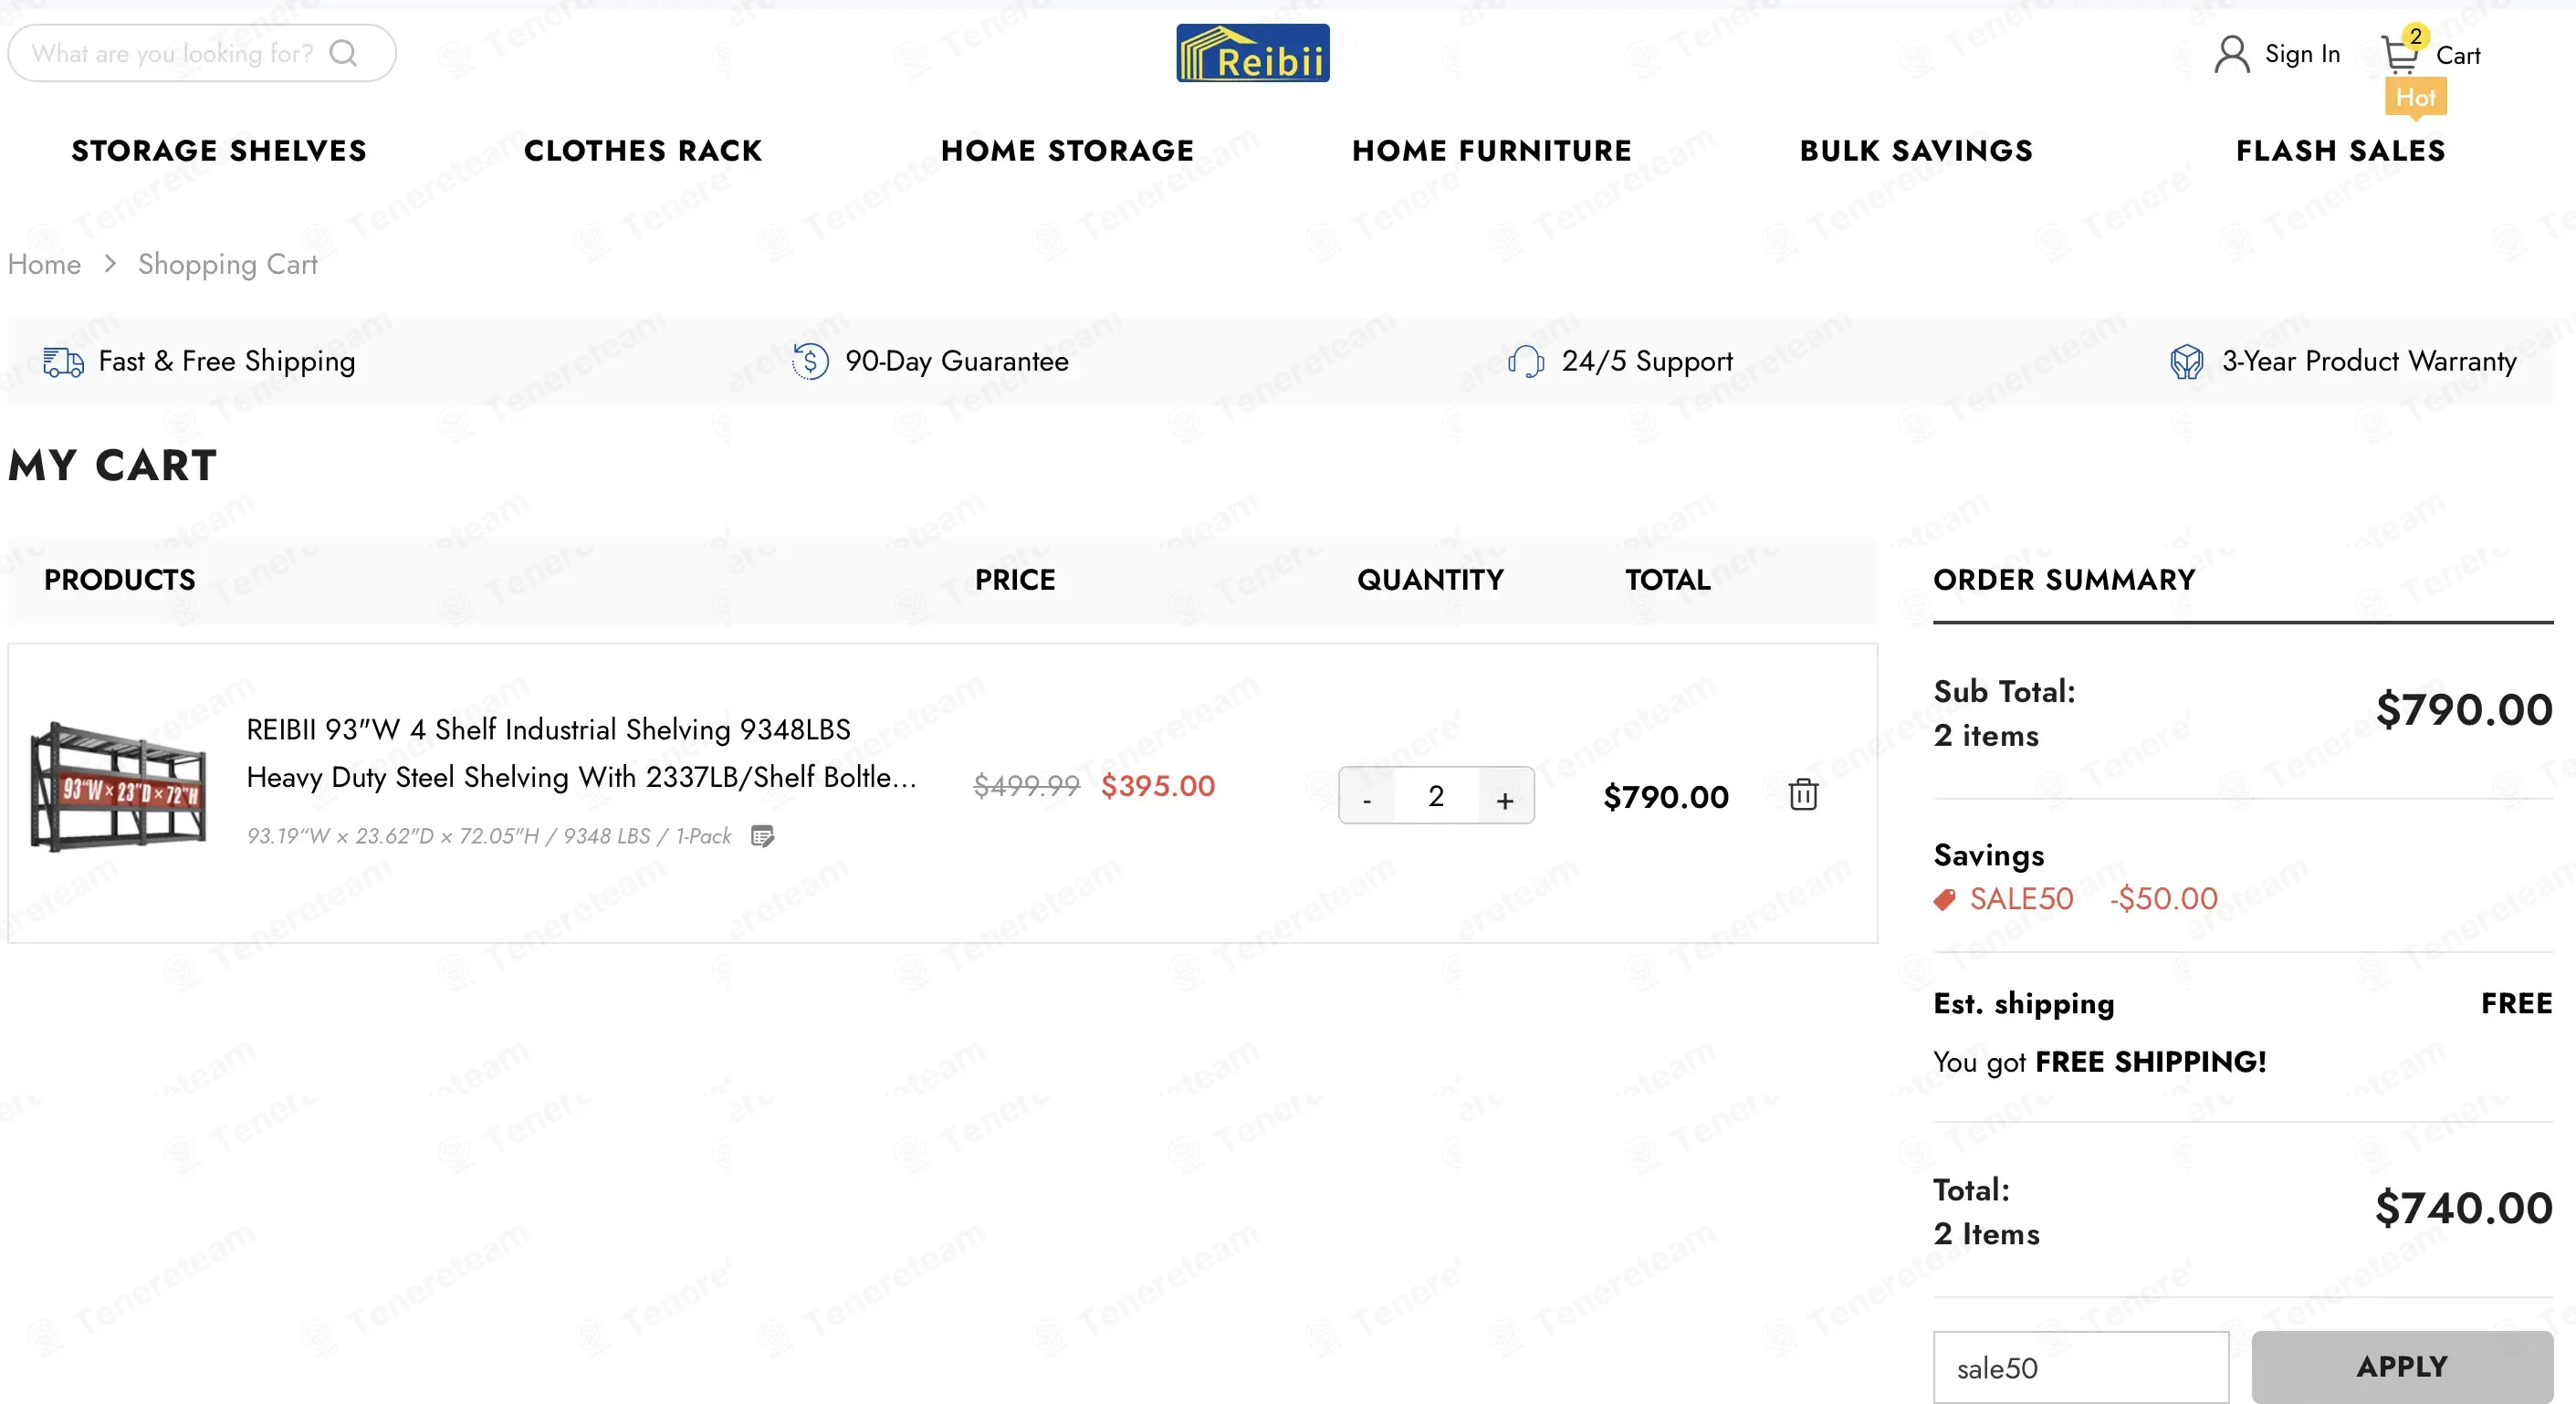Click the FREE shipping value
This screenshot has height=1404, width=2576.
click(2517, 1003)
